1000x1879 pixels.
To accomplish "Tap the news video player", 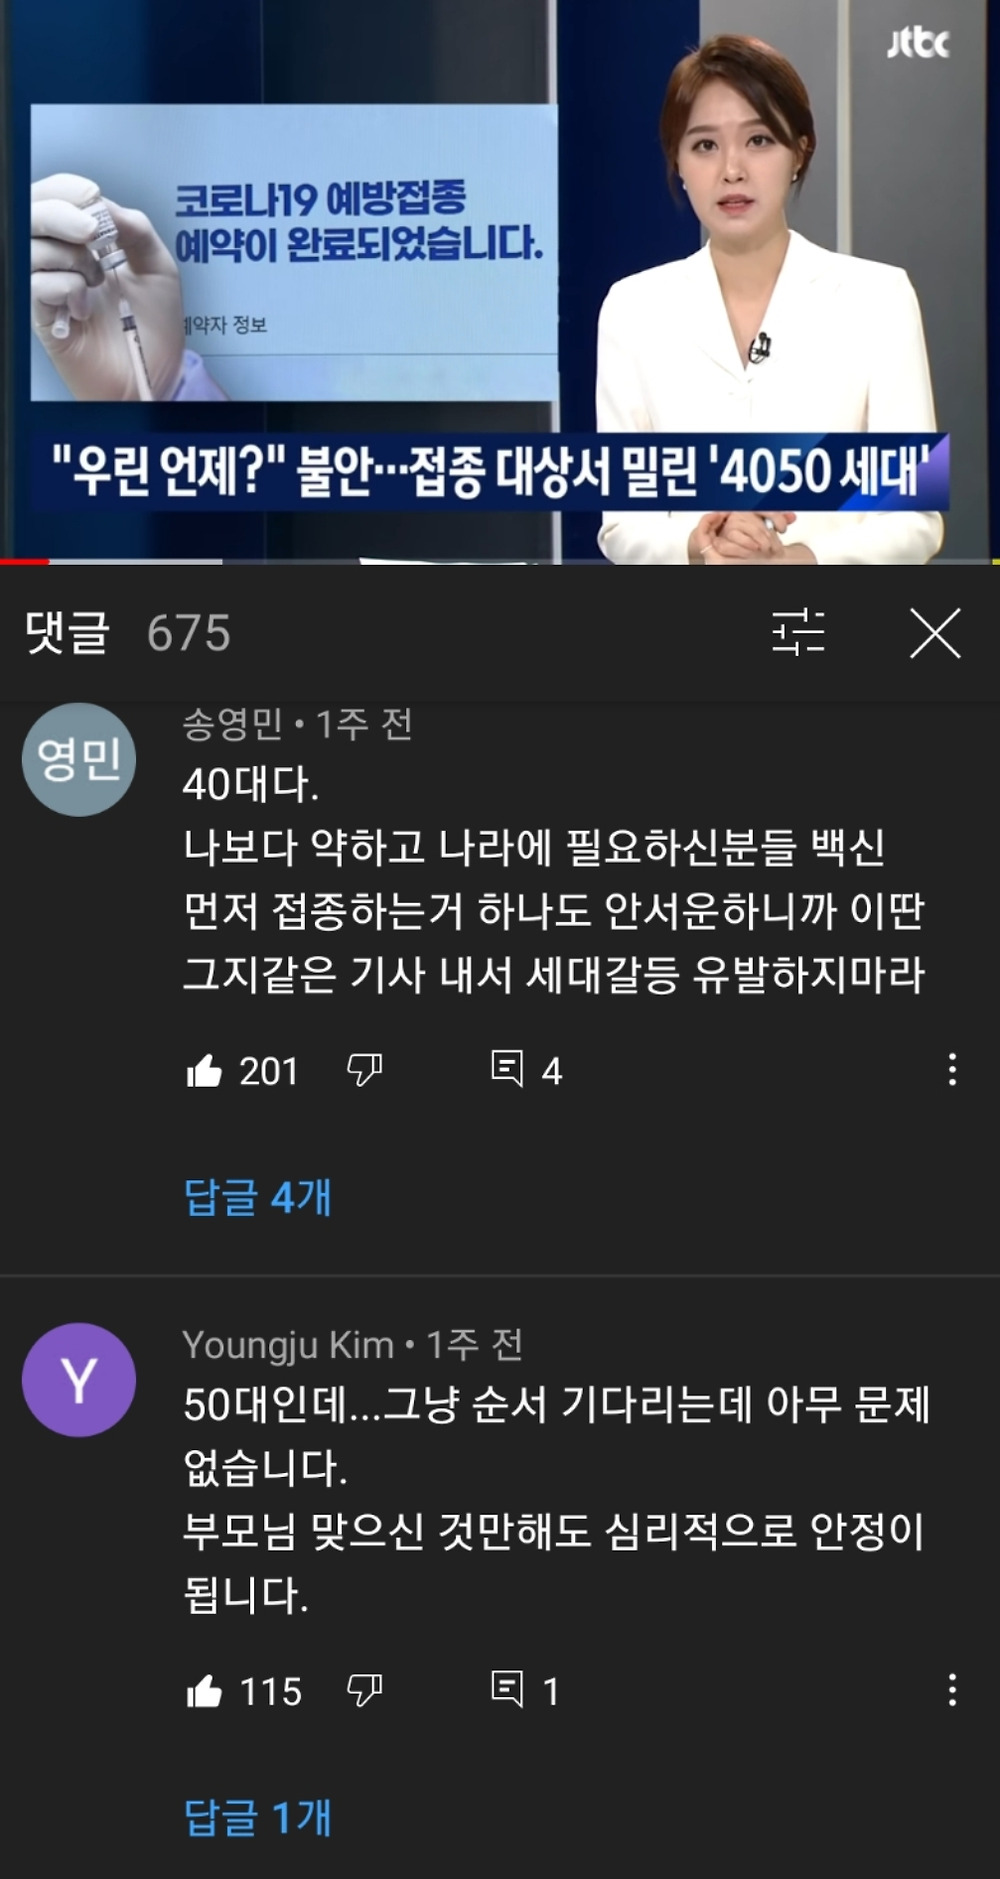I will [500, 280].
